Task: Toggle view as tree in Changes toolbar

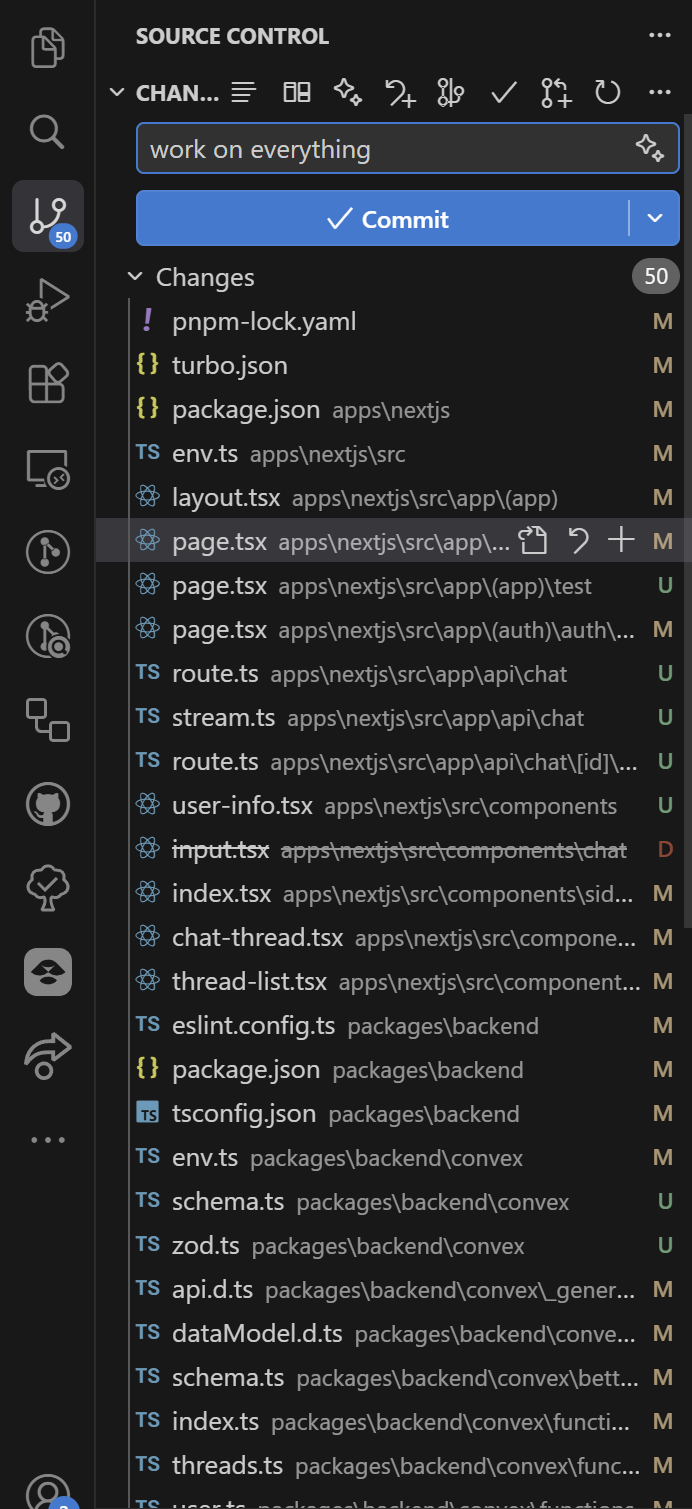Action: coord(243,93)
